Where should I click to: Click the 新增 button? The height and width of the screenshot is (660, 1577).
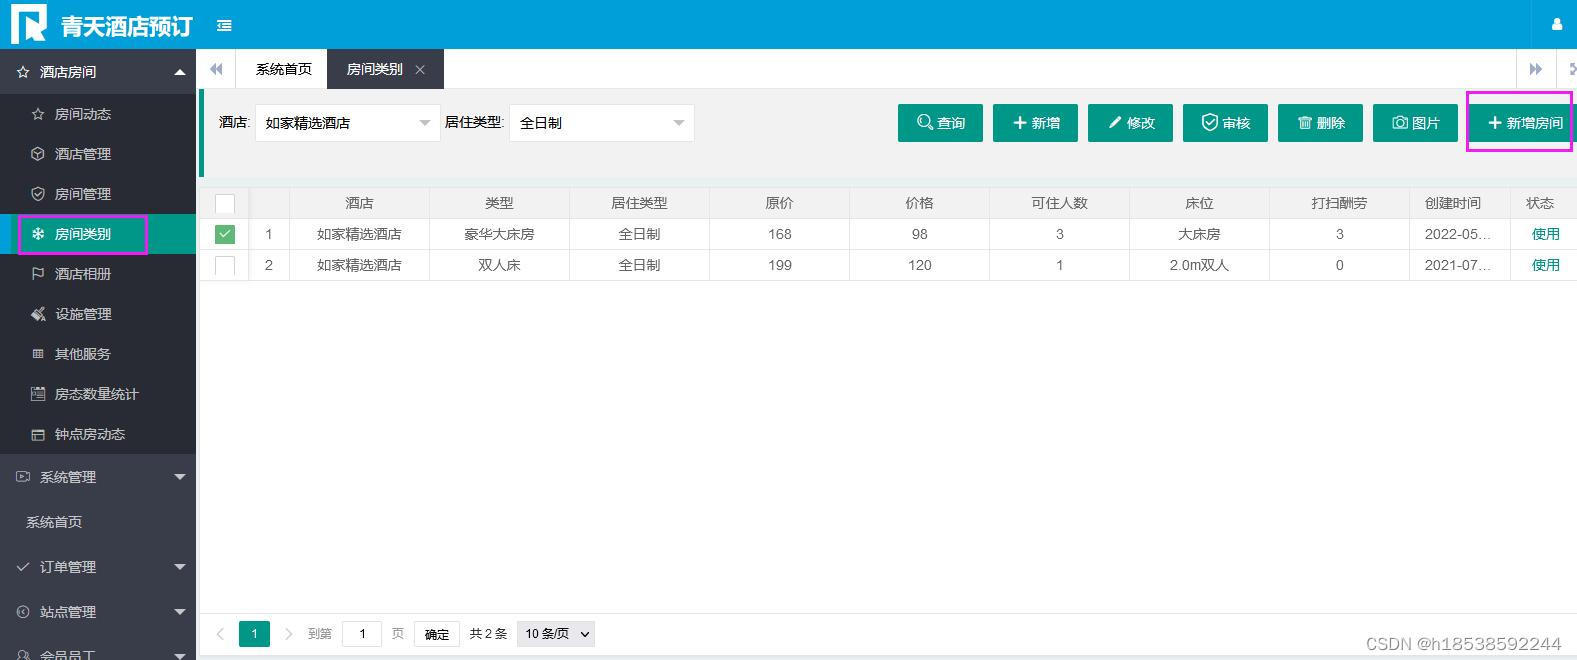coord(1035,123)
